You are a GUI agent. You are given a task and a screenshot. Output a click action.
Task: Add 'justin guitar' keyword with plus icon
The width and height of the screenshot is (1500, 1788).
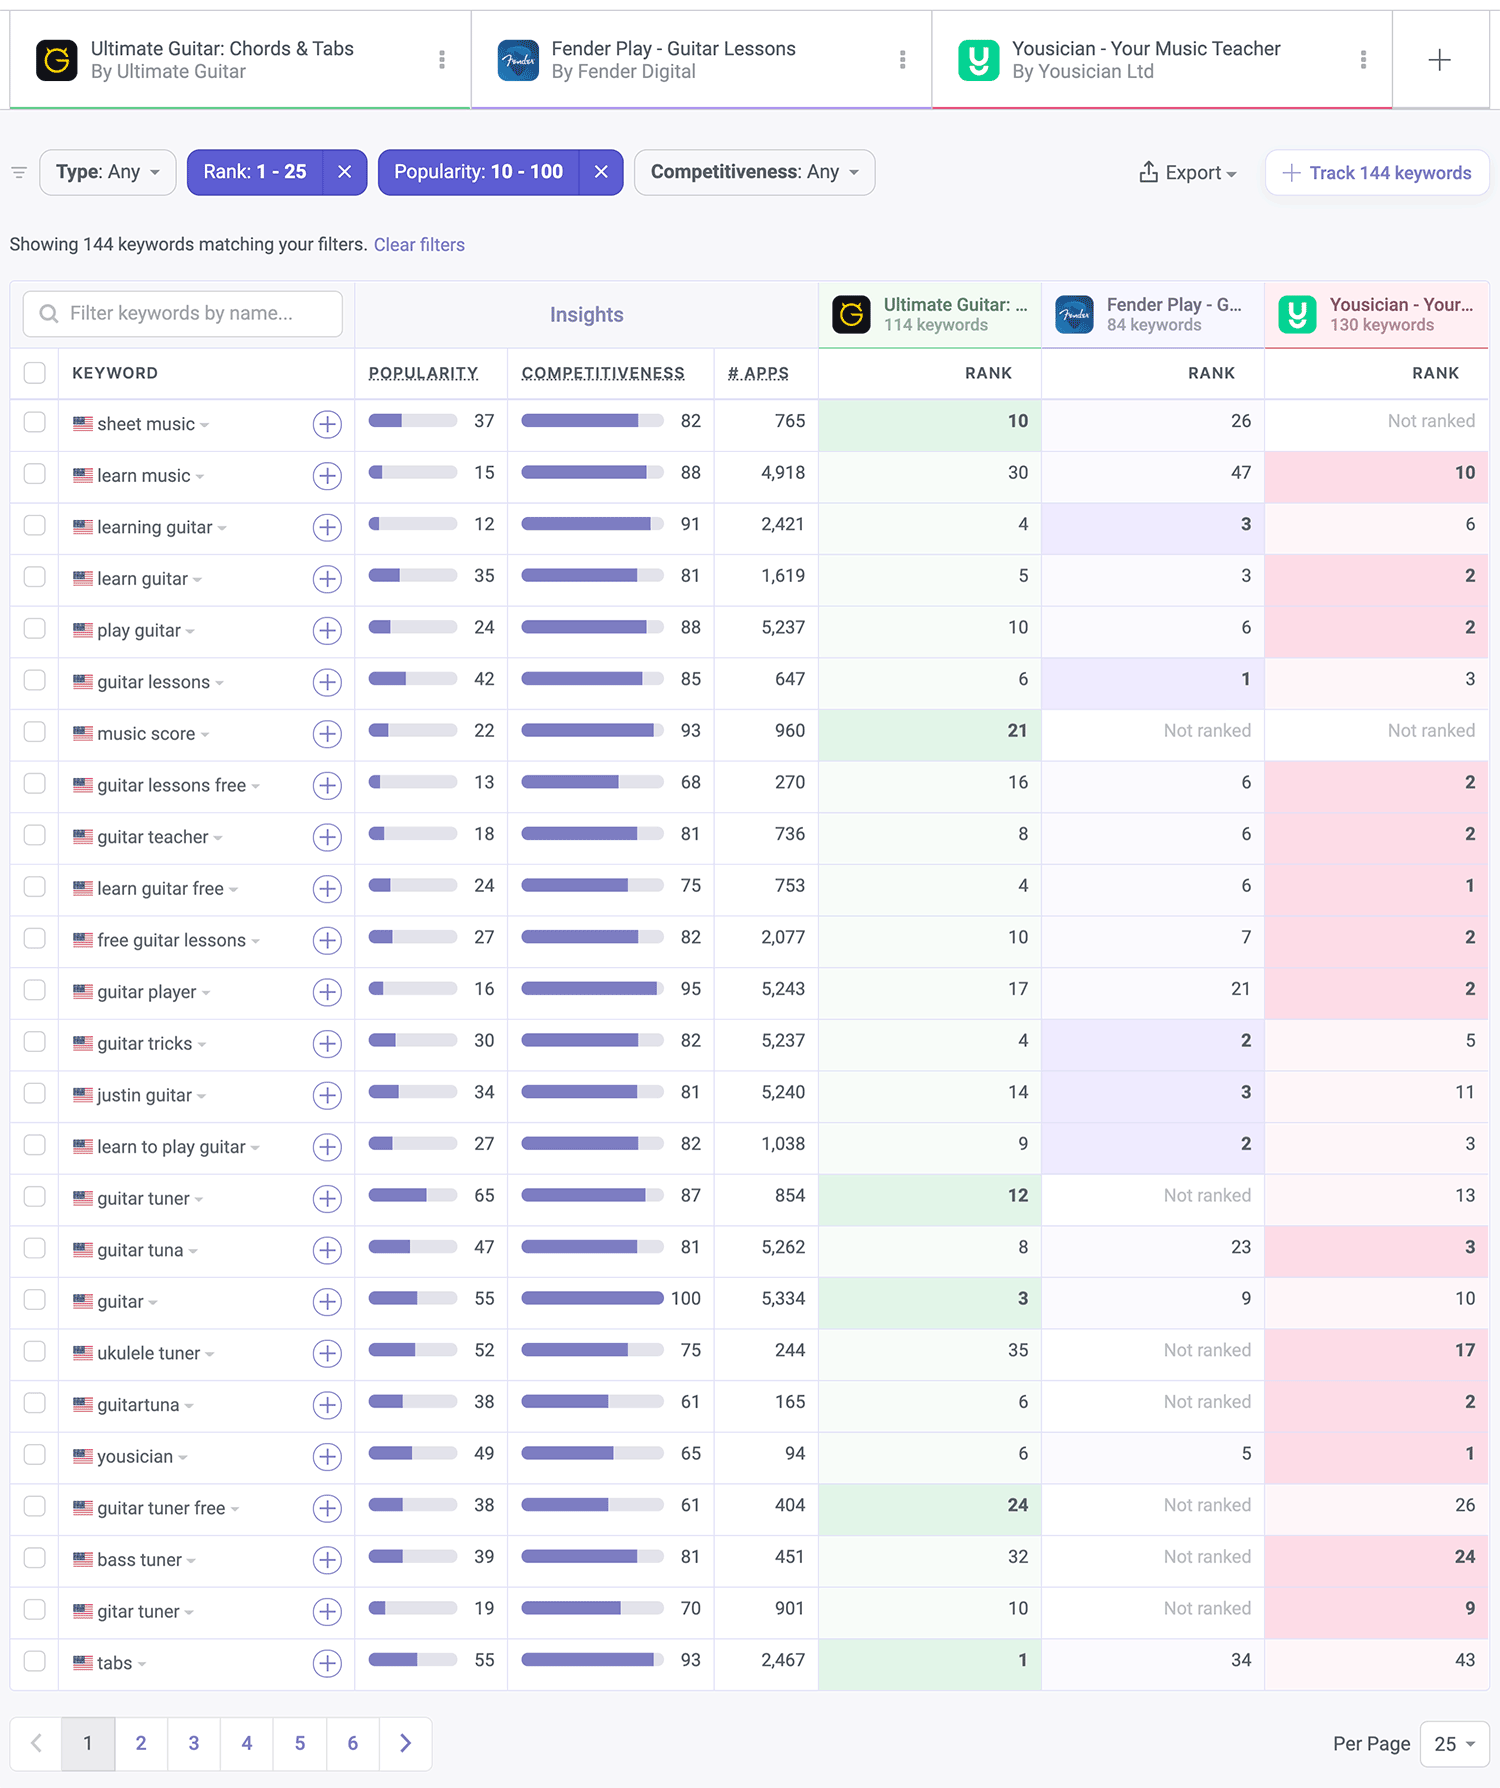pyautogui.click(x=327, y=1095)
